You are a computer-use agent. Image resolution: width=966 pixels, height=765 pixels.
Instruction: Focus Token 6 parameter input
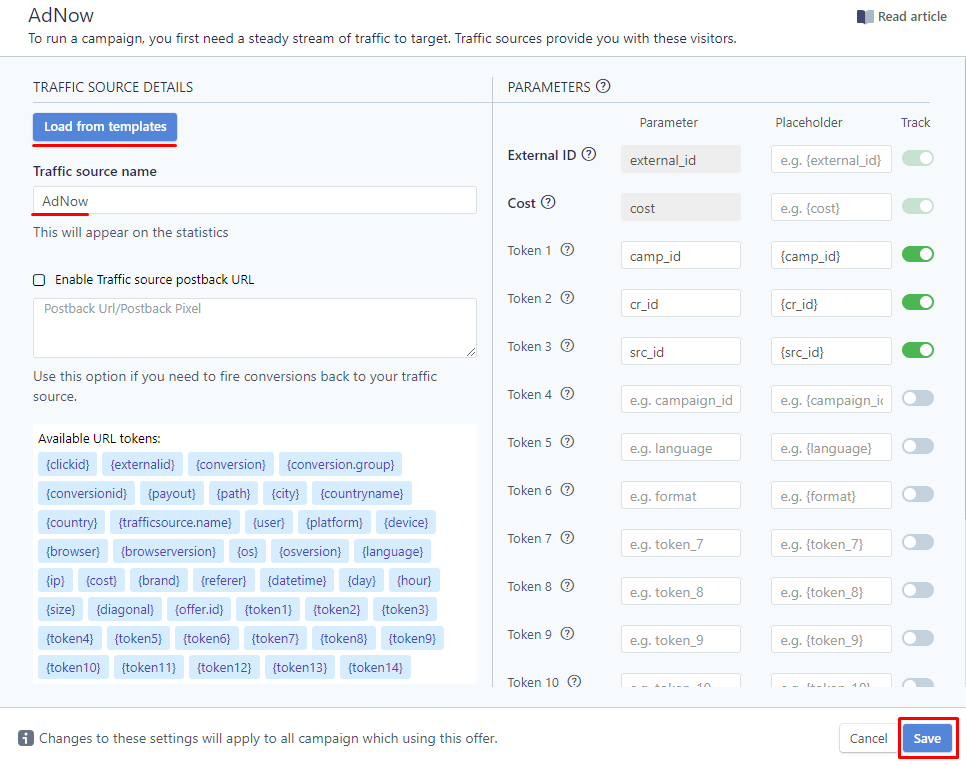pos(680,495)
